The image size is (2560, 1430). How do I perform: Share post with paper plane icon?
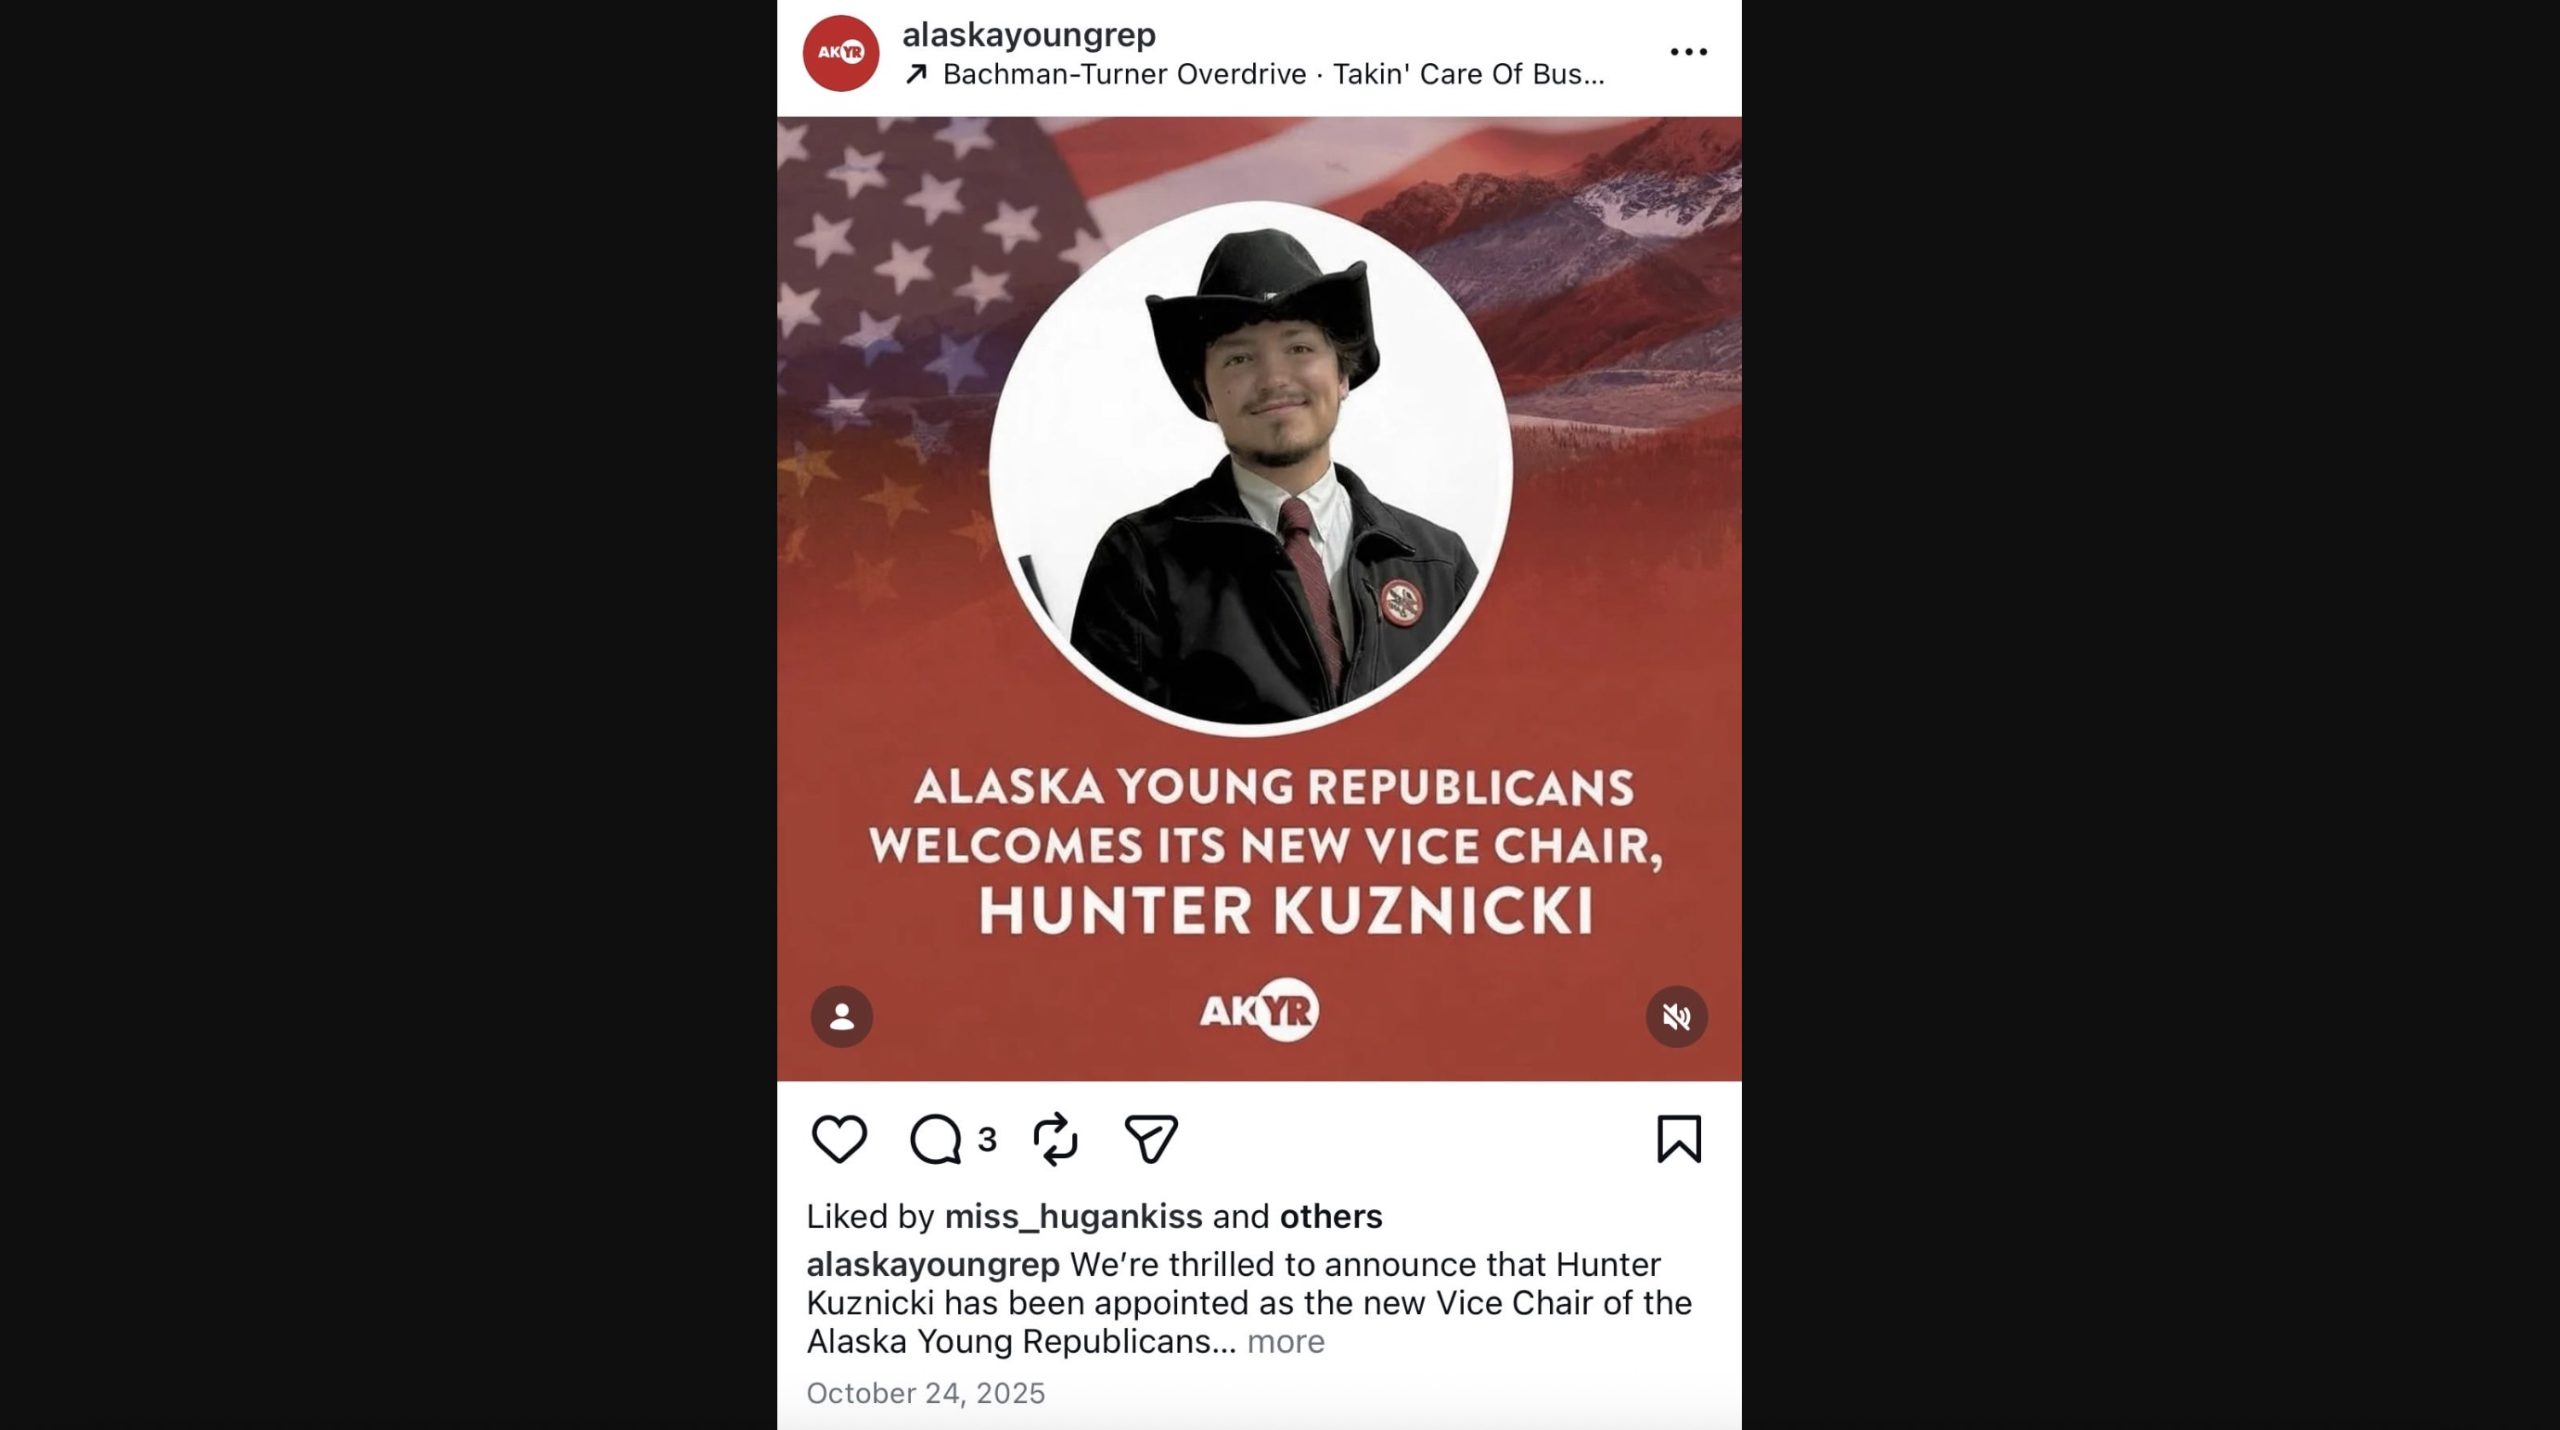pyautogui.click(x=1151, y=1139)
